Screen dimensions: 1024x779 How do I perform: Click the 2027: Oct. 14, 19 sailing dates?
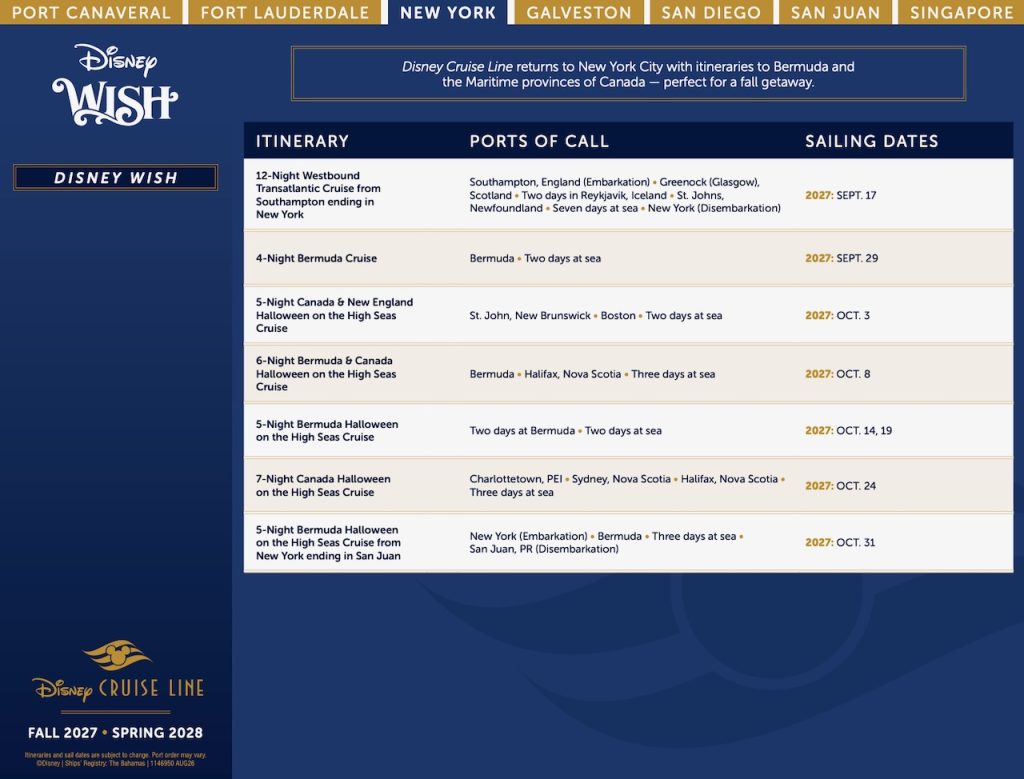click(x=848, y=430)
